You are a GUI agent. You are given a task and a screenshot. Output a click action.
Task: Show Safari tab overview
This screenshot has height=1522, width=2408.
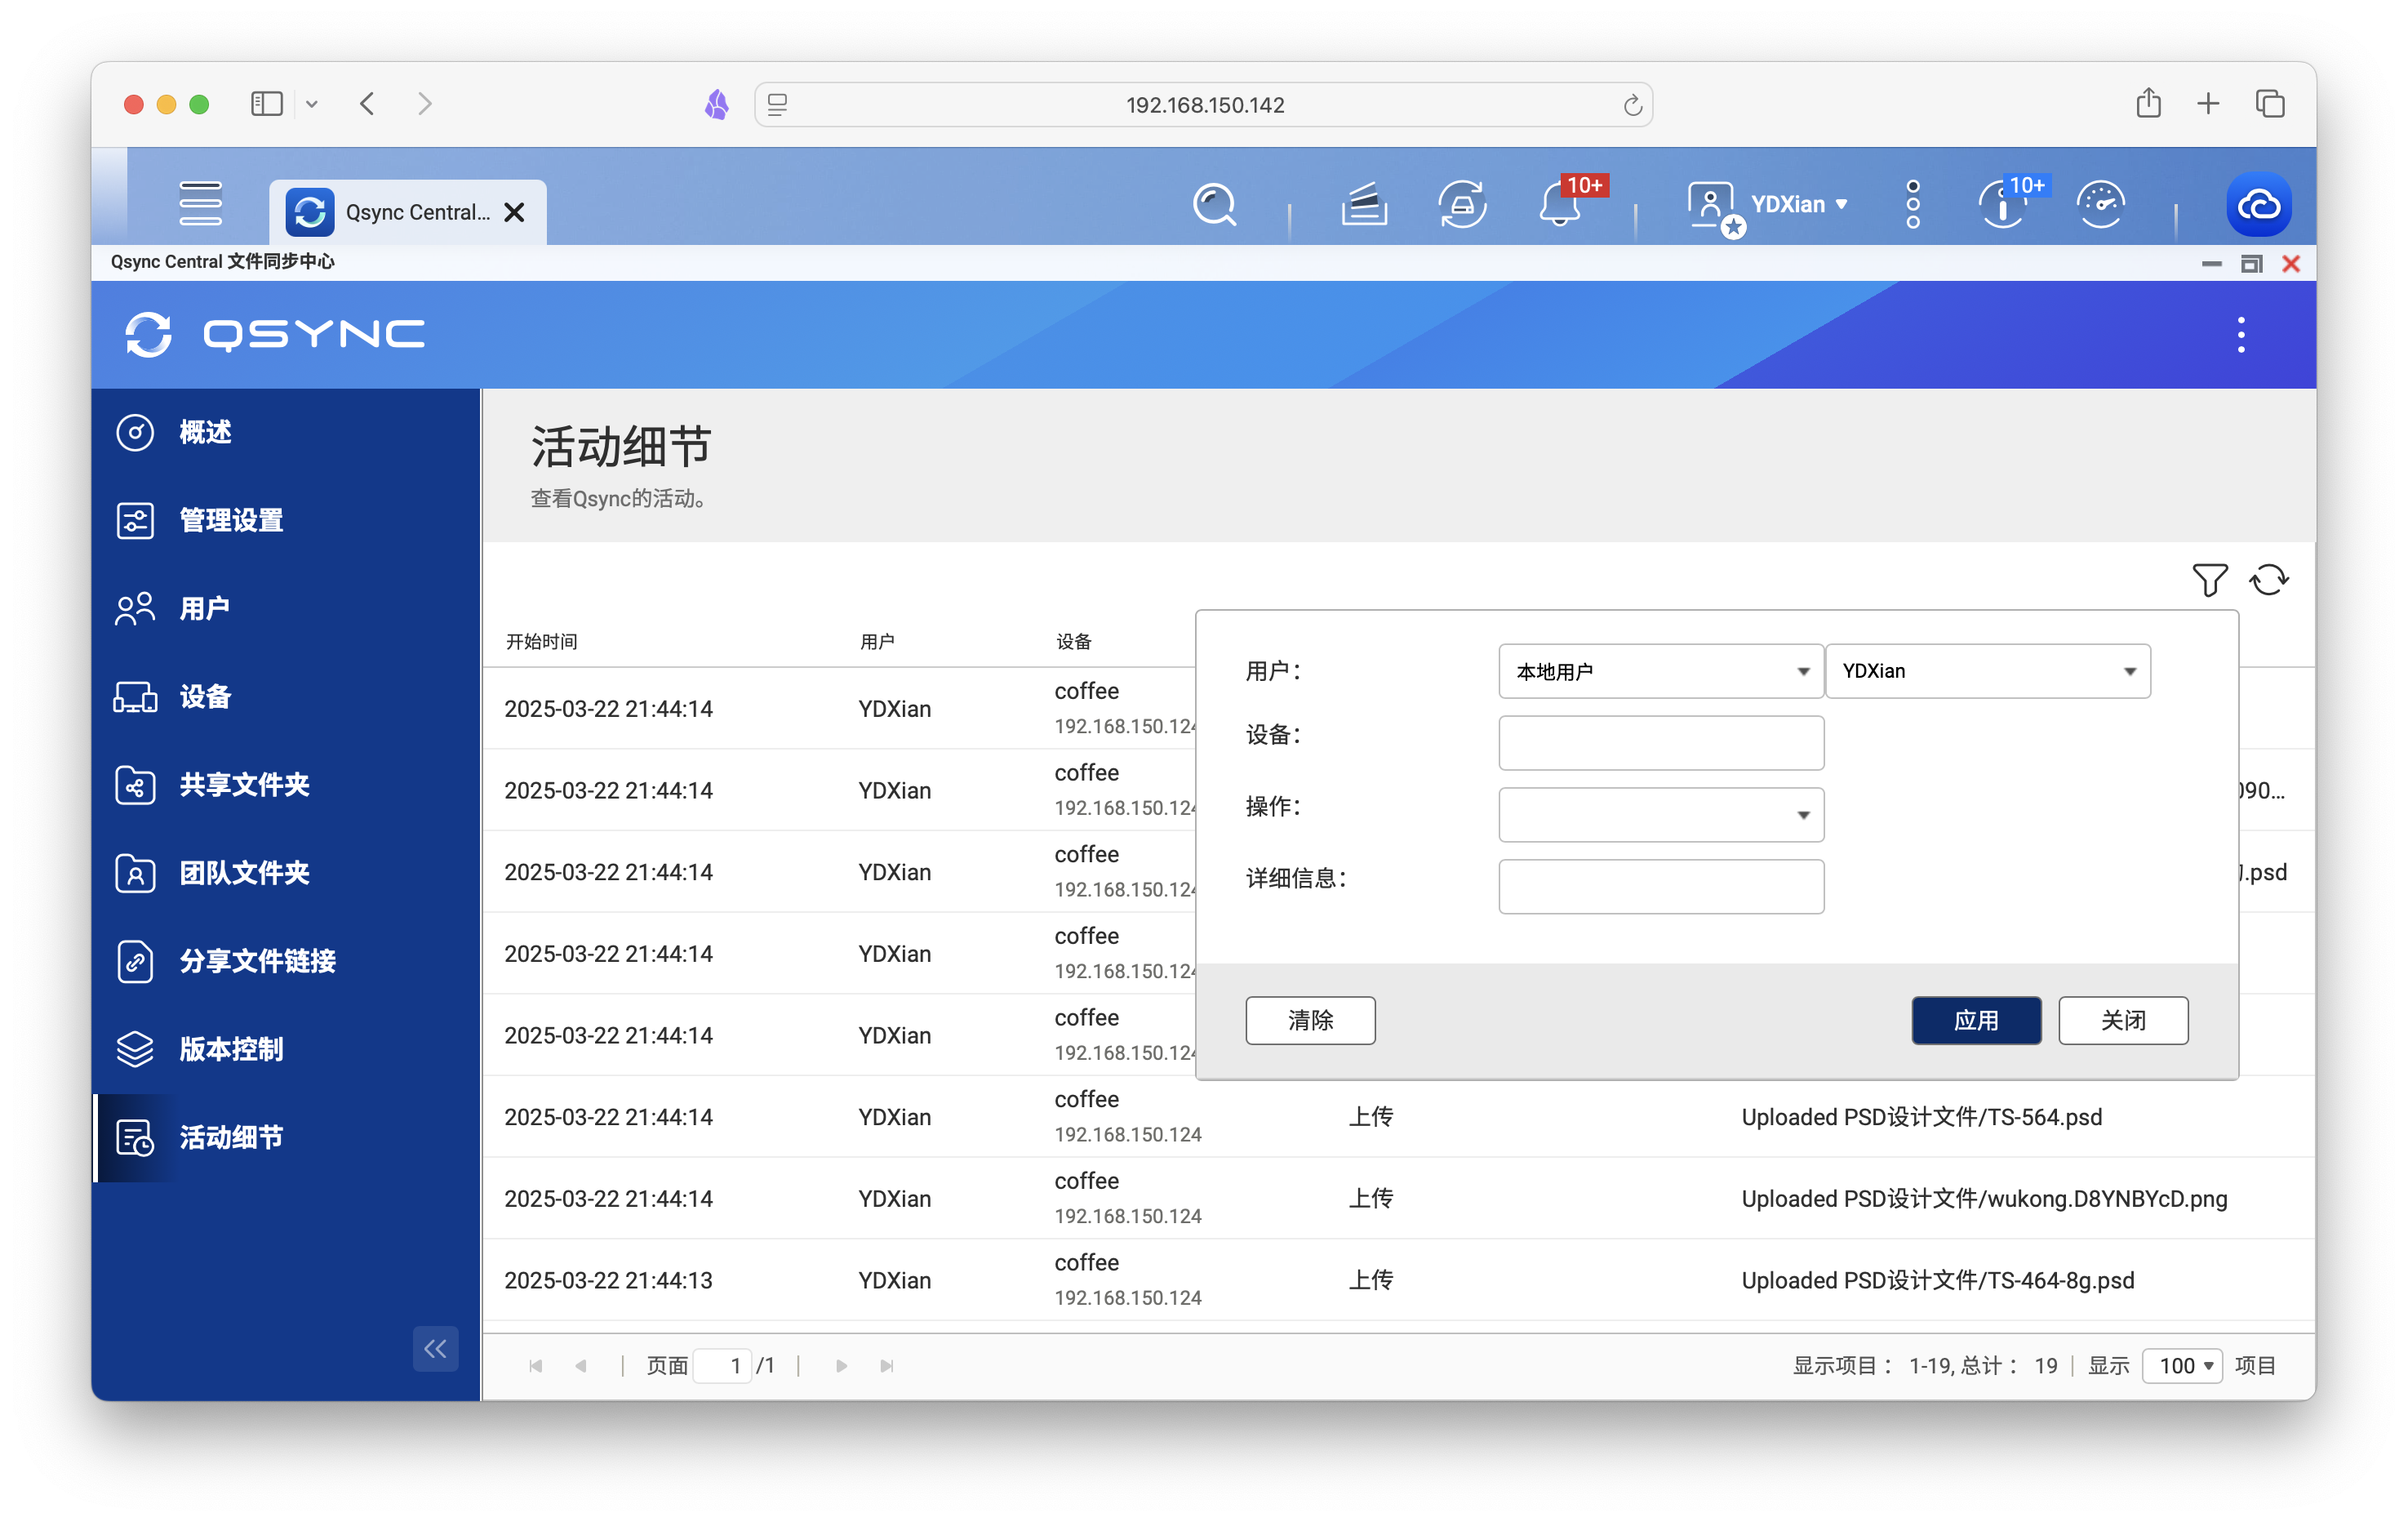2269,104
